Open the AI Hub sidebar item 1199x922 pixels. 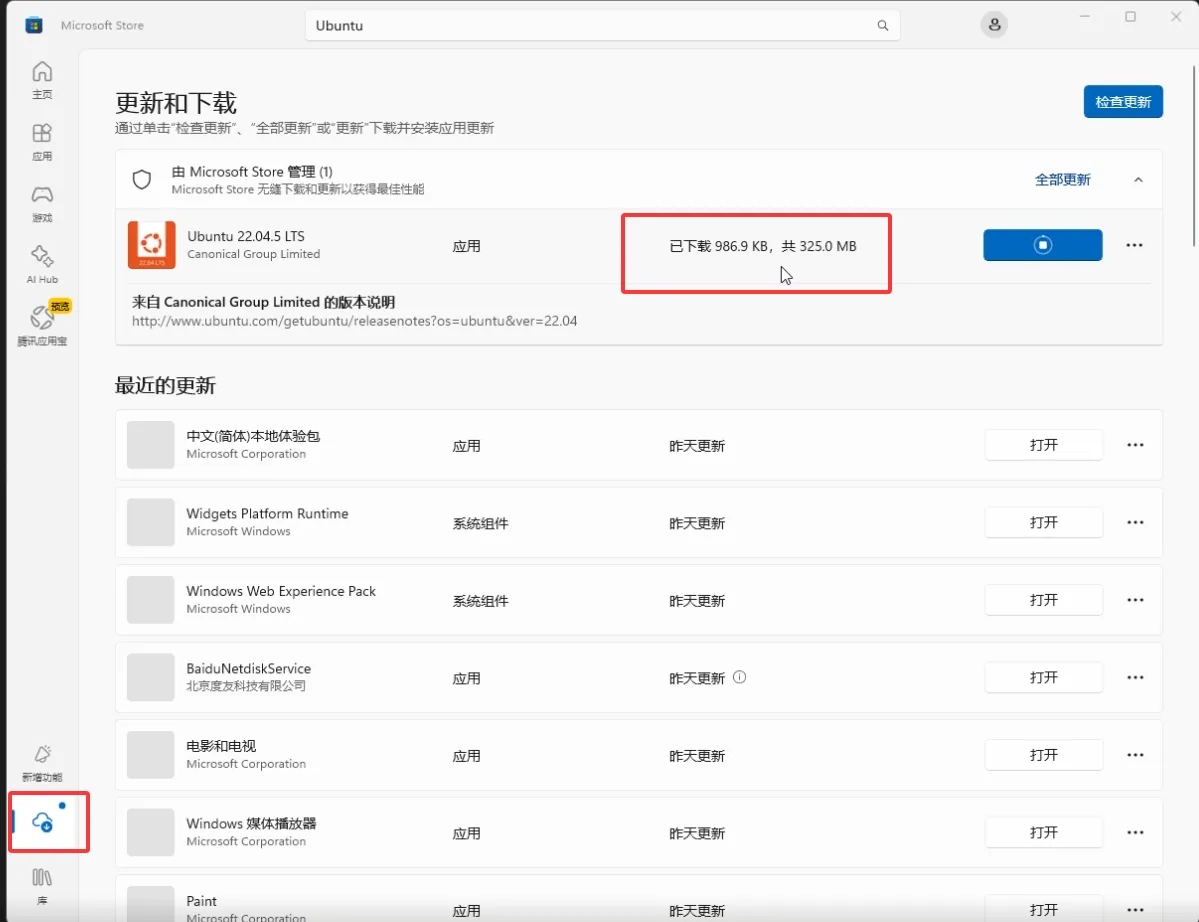(x=42, y=265)
